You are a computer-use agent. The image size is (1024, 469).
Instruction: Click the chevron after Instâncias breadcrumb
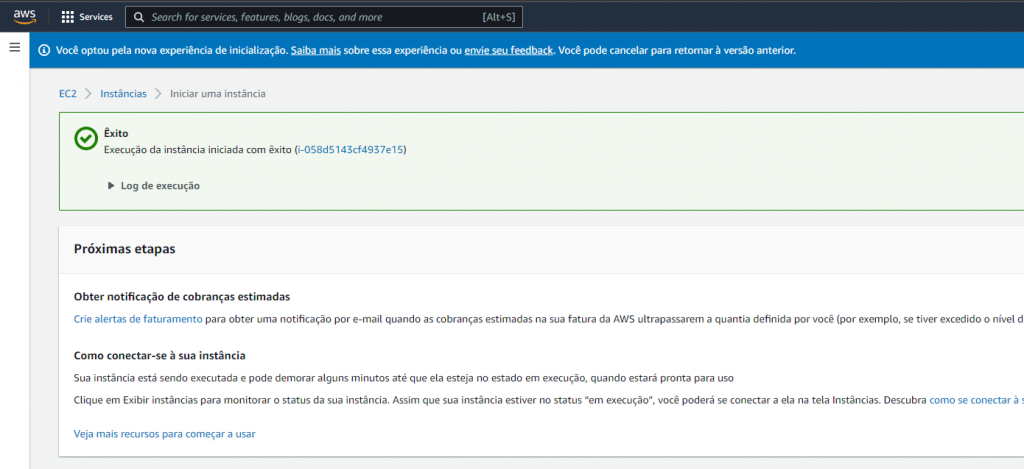158,94
